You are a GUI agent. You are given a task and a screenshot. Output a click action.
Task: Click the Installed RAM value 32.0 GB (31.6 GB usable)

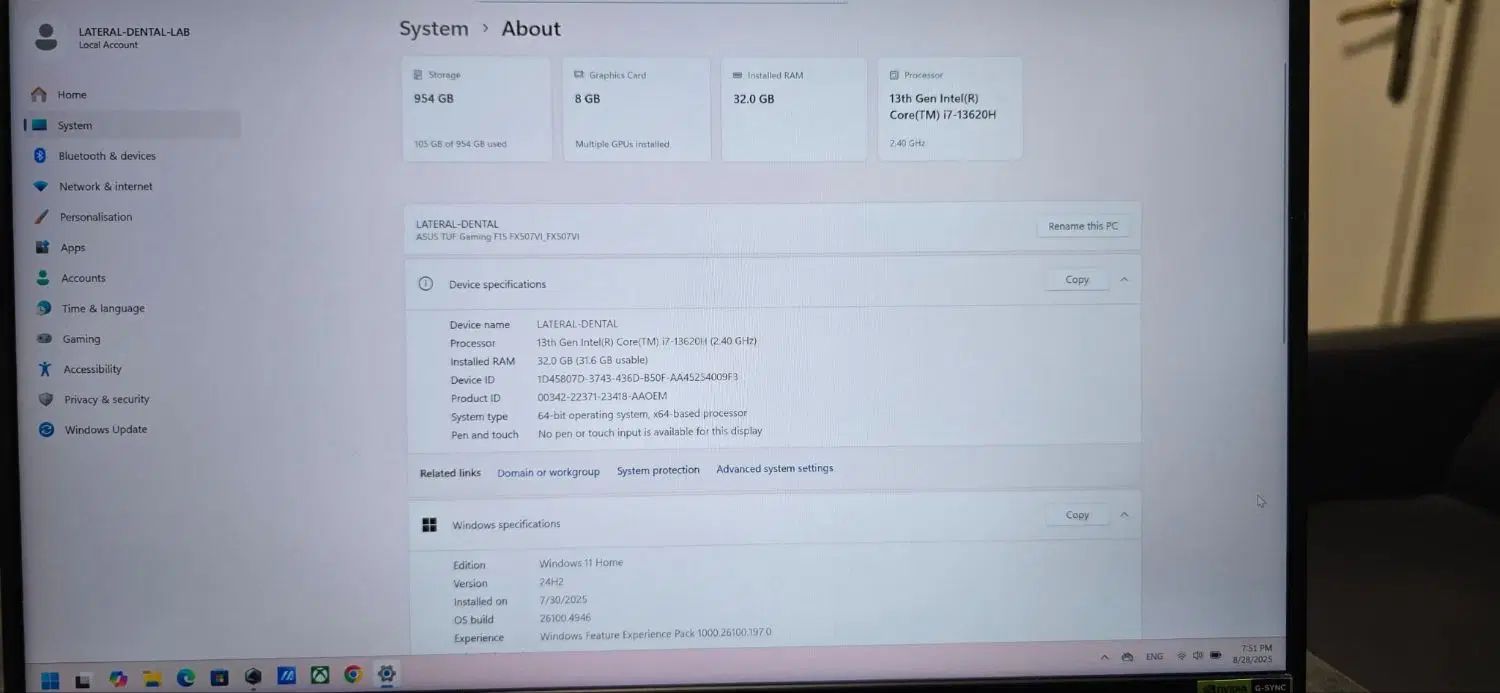tap(592, 361)
